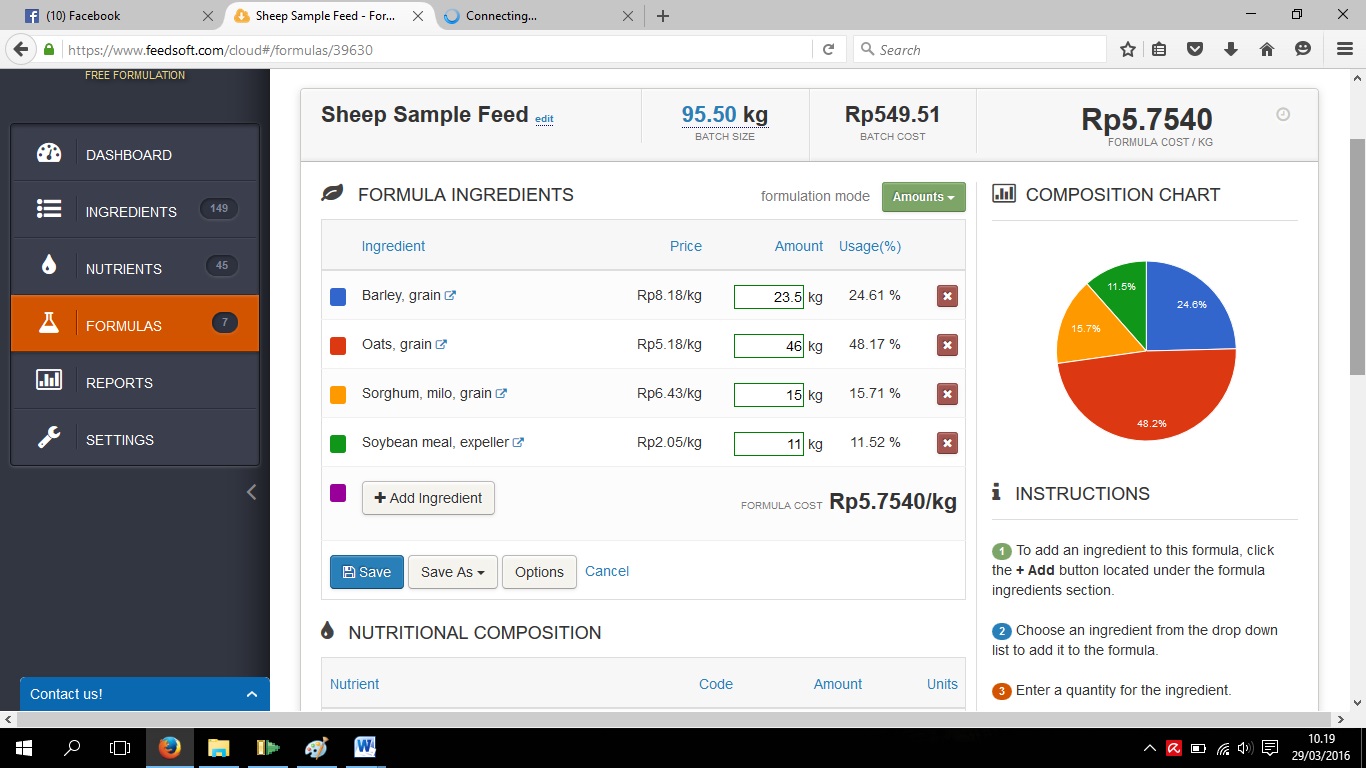
Task: Open the Reports section
Action: click(119, 383)
